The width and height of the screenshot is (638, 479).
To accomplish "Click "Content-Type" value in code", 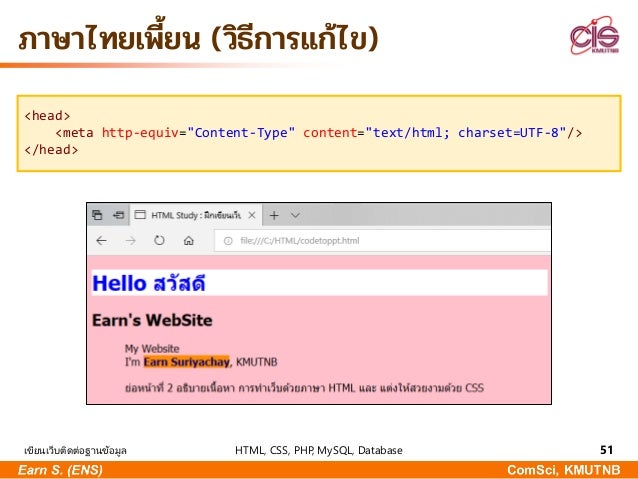I will 241,133.
